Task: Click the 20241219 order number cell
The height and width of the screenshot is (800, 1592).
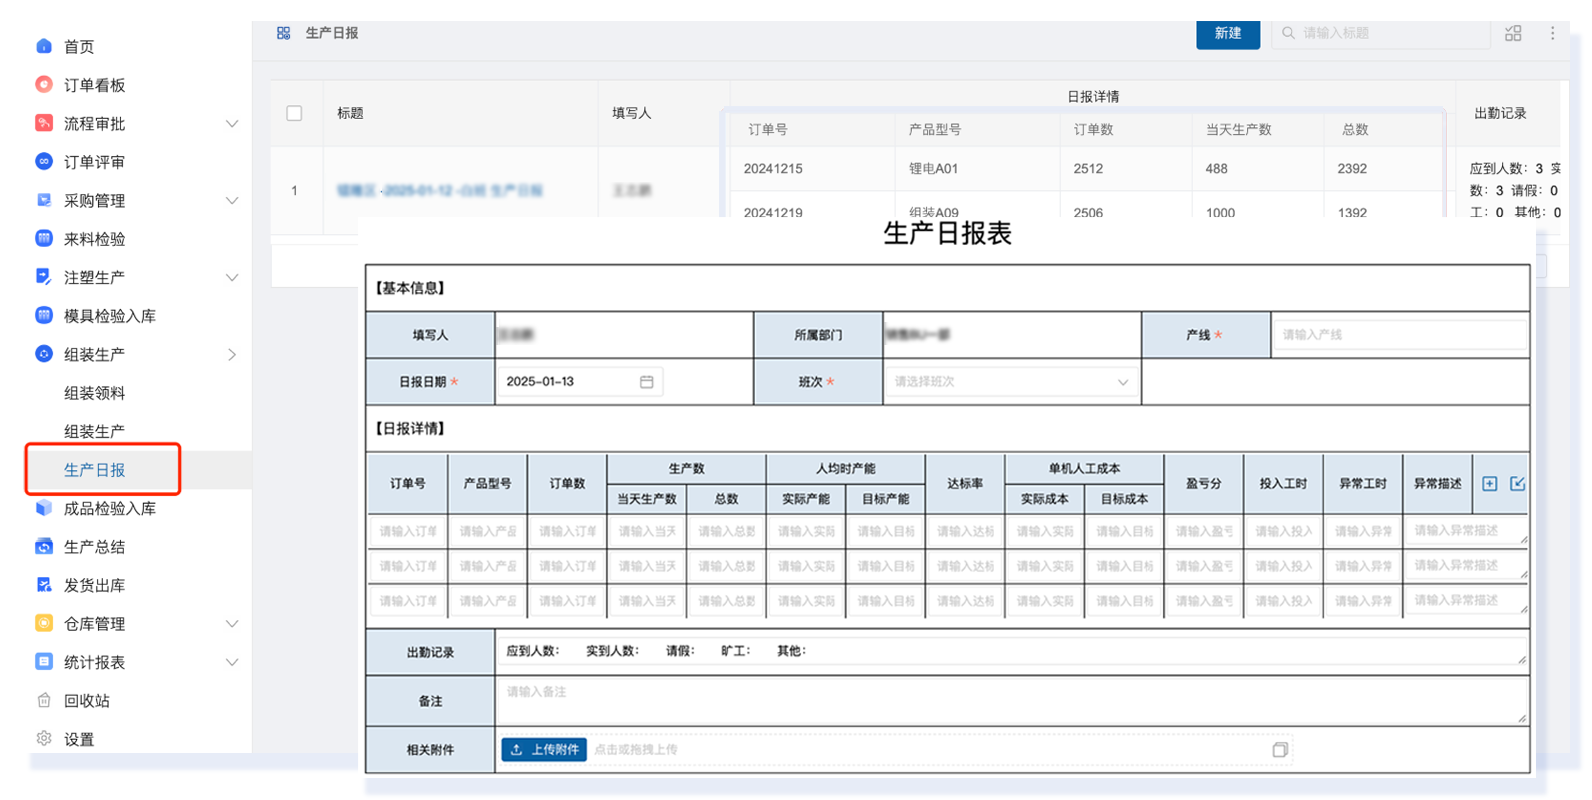Action: pos(773,212)
